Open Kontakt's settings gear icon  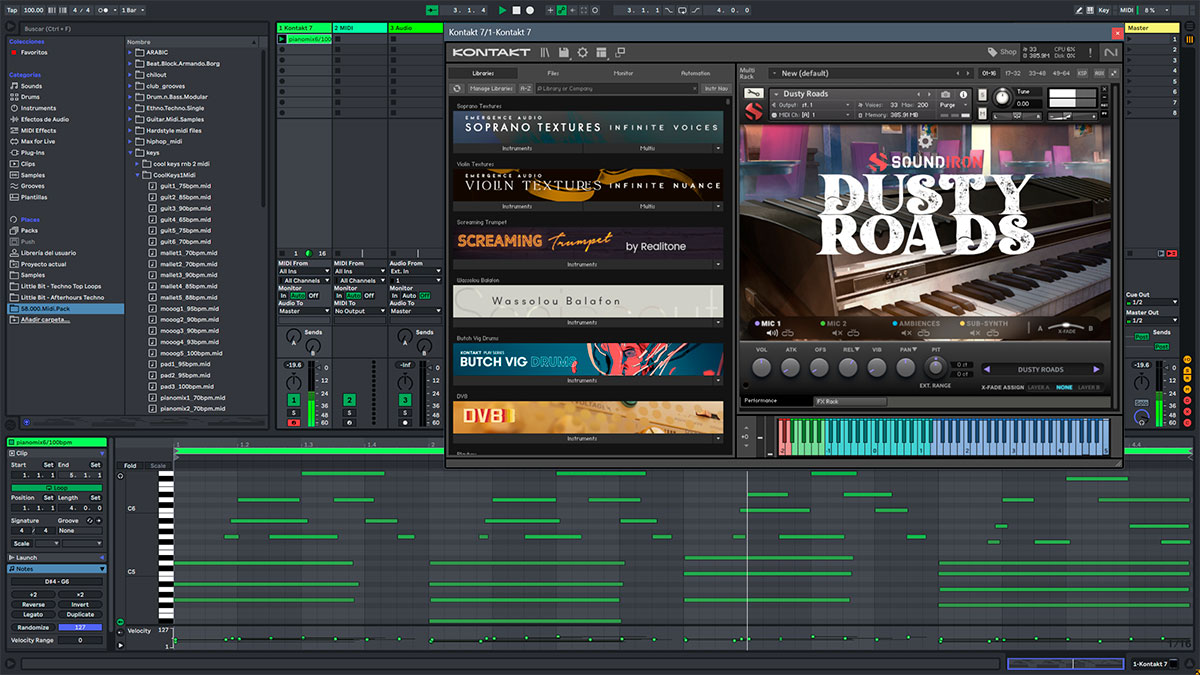[x=582, y=52]
